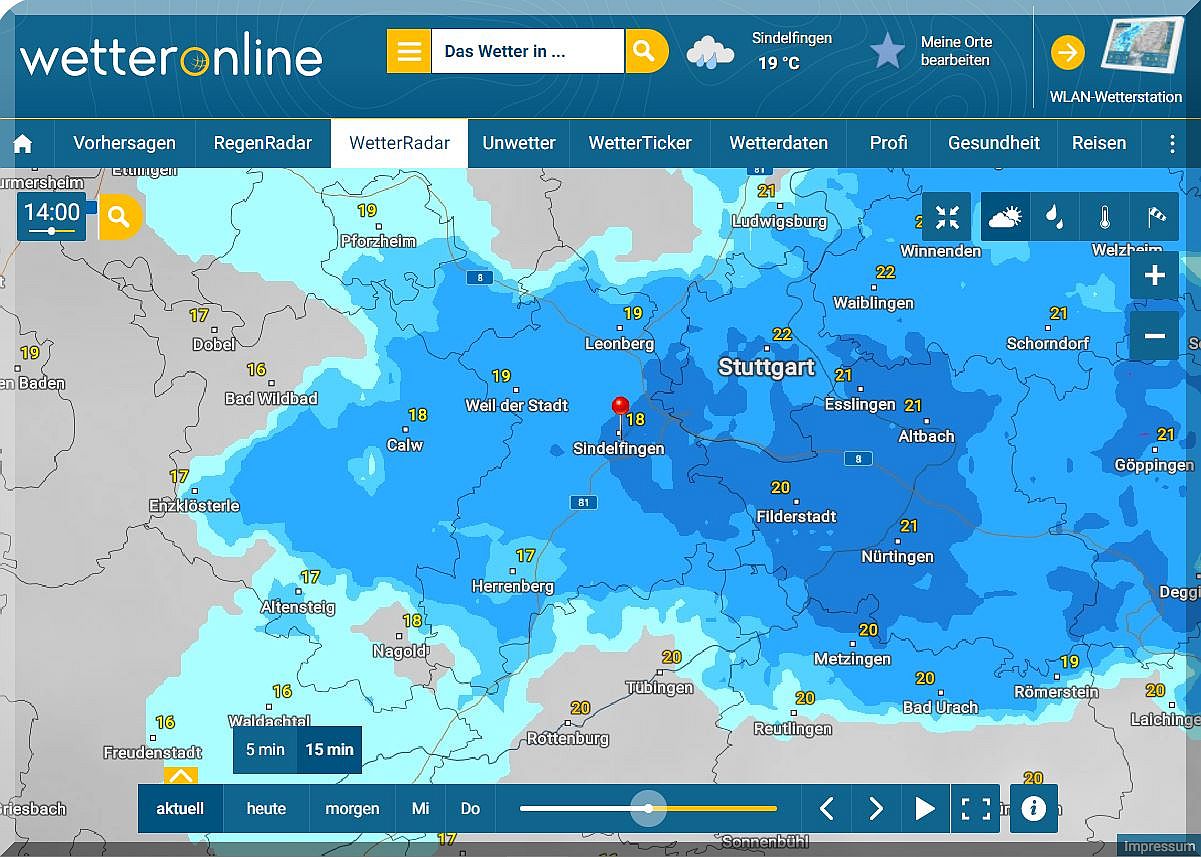Toggle fullscreen map view
This screenshot has height=857, width=1201.
point(975,808)
